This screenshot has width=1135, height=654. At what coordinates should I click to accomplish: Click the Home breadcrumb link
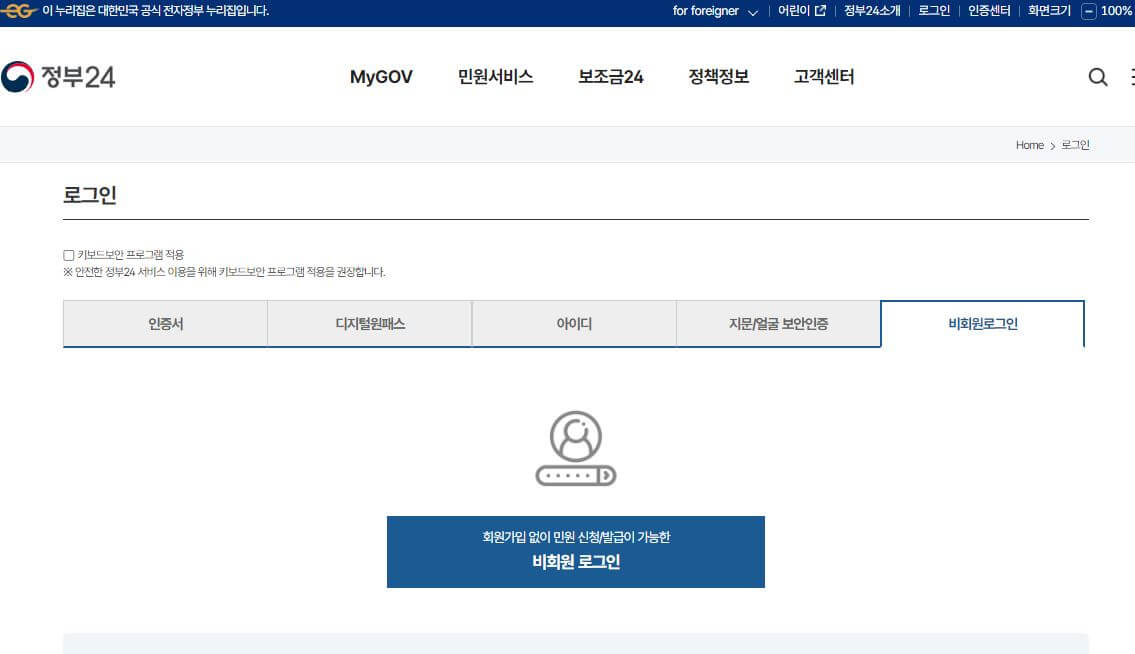1029,145
